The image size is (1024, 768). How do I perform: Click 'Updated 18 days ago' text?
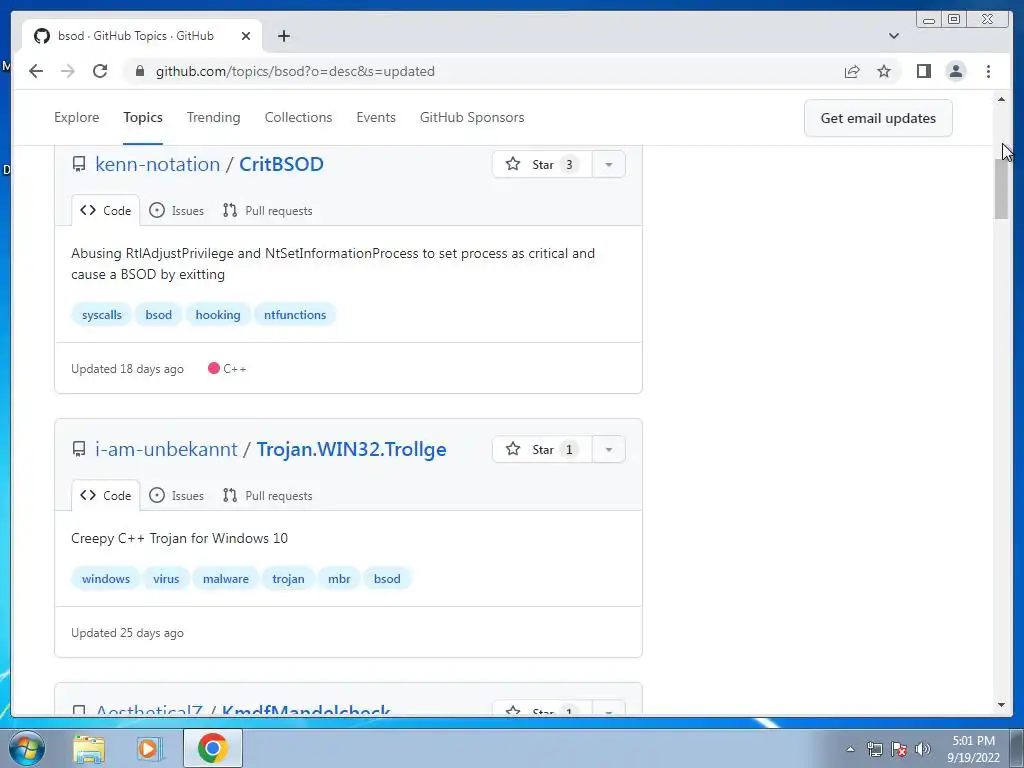click(127, 369)
